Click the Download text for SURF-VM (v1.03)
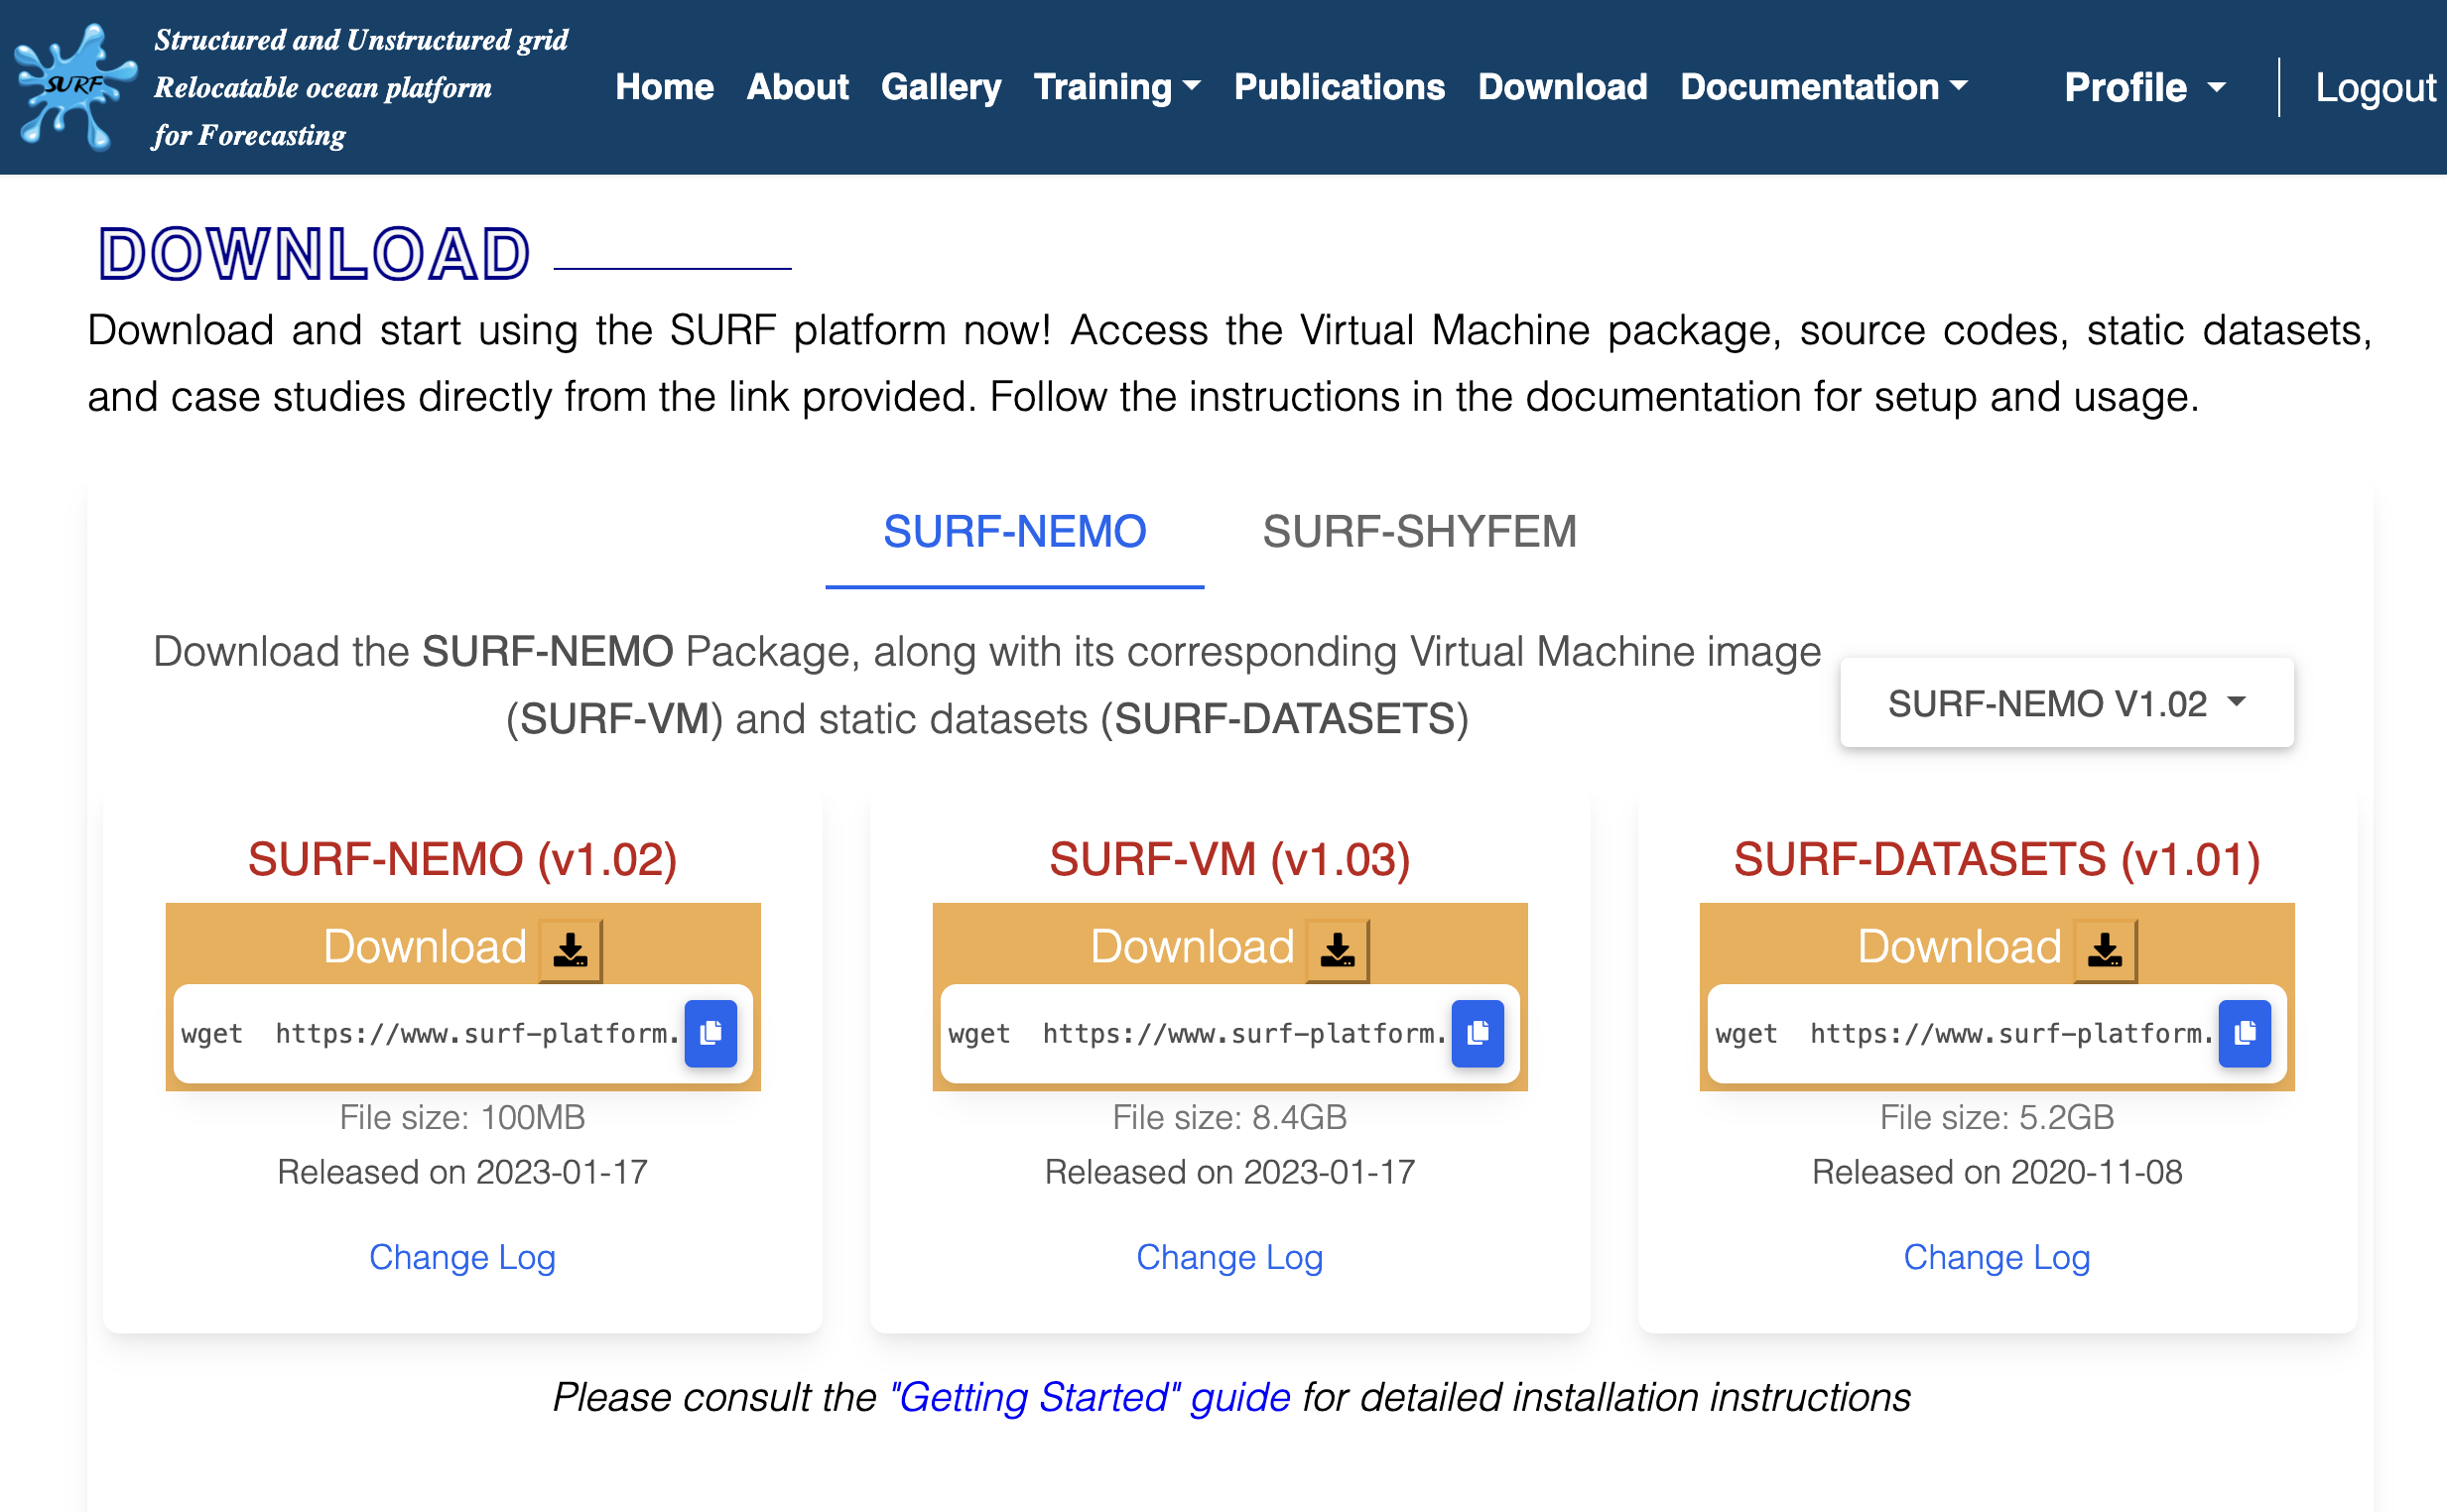Screen dimensions: 2447x1512 tap(1192, 947)
